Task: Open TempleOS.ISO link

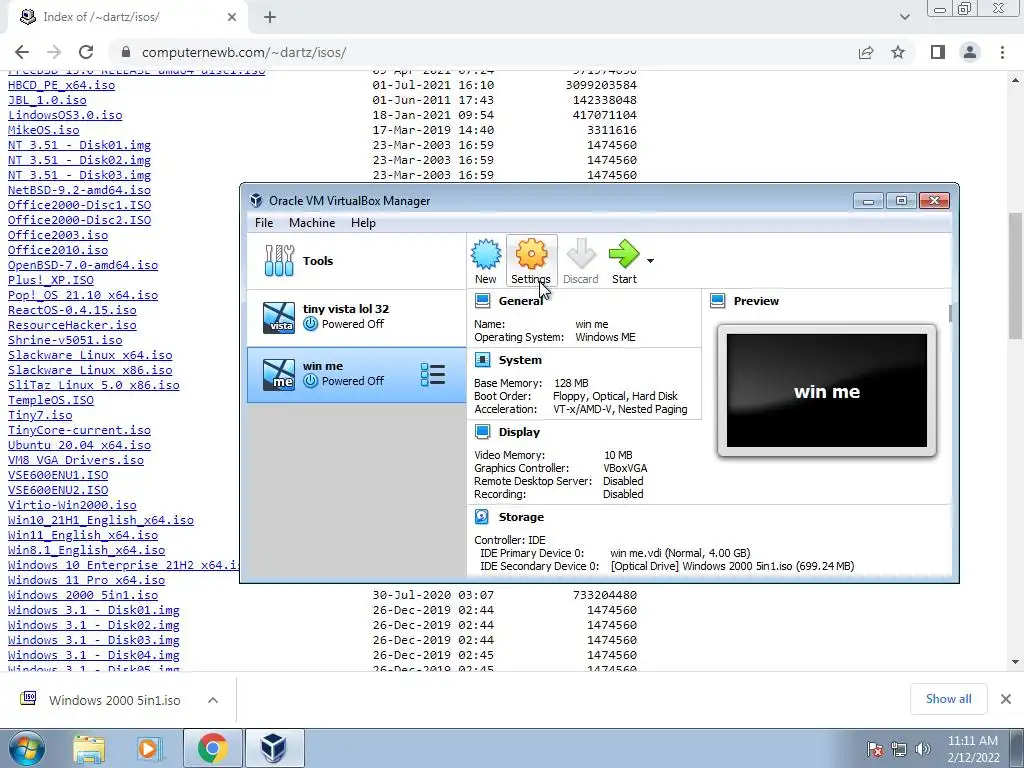Action: pyautogui.click(x=51, y=400)
